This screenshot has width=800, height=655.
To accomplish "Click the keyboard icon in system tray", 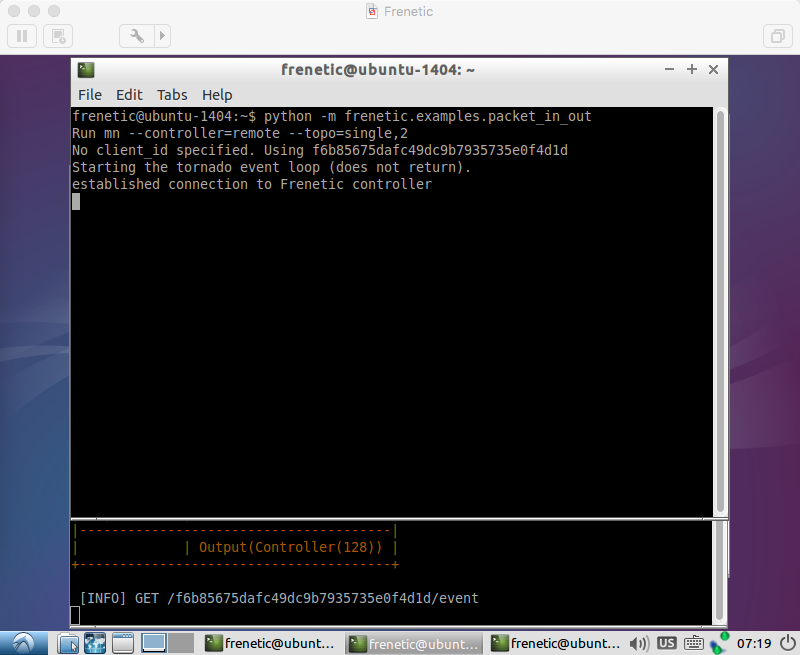I will [x=693, y=644].
